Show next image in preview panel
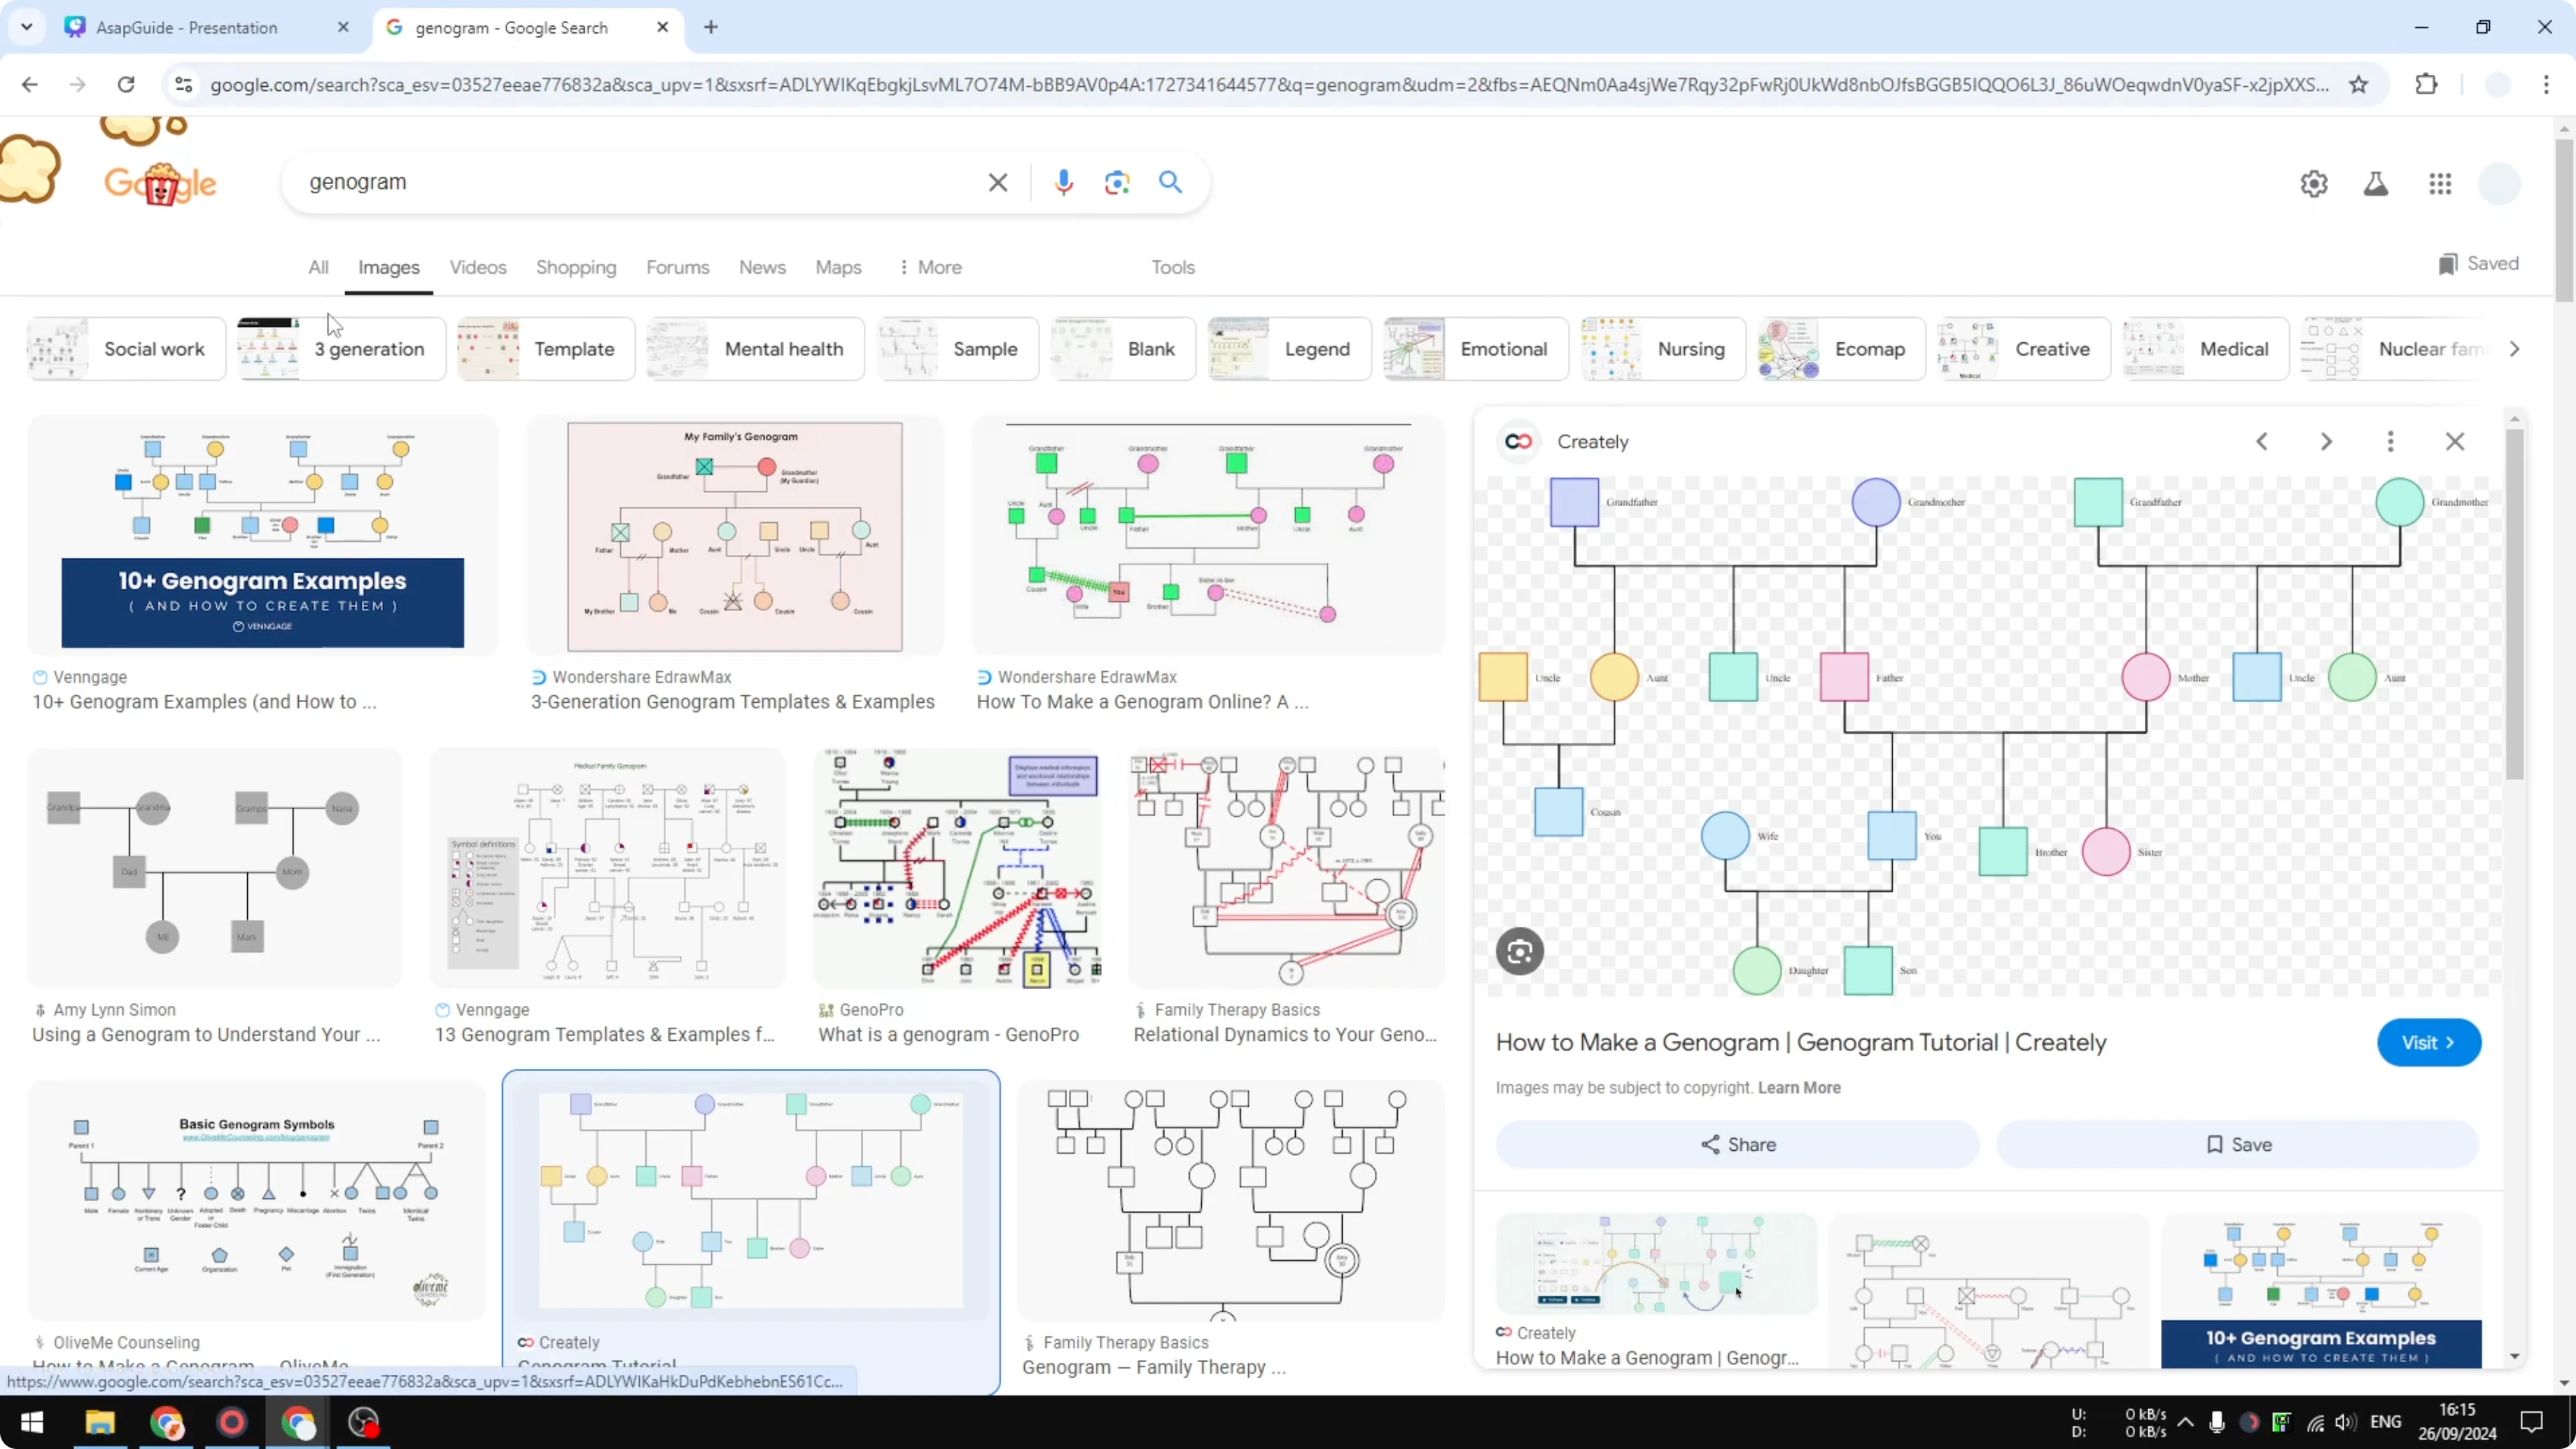 pos(2326,442)
